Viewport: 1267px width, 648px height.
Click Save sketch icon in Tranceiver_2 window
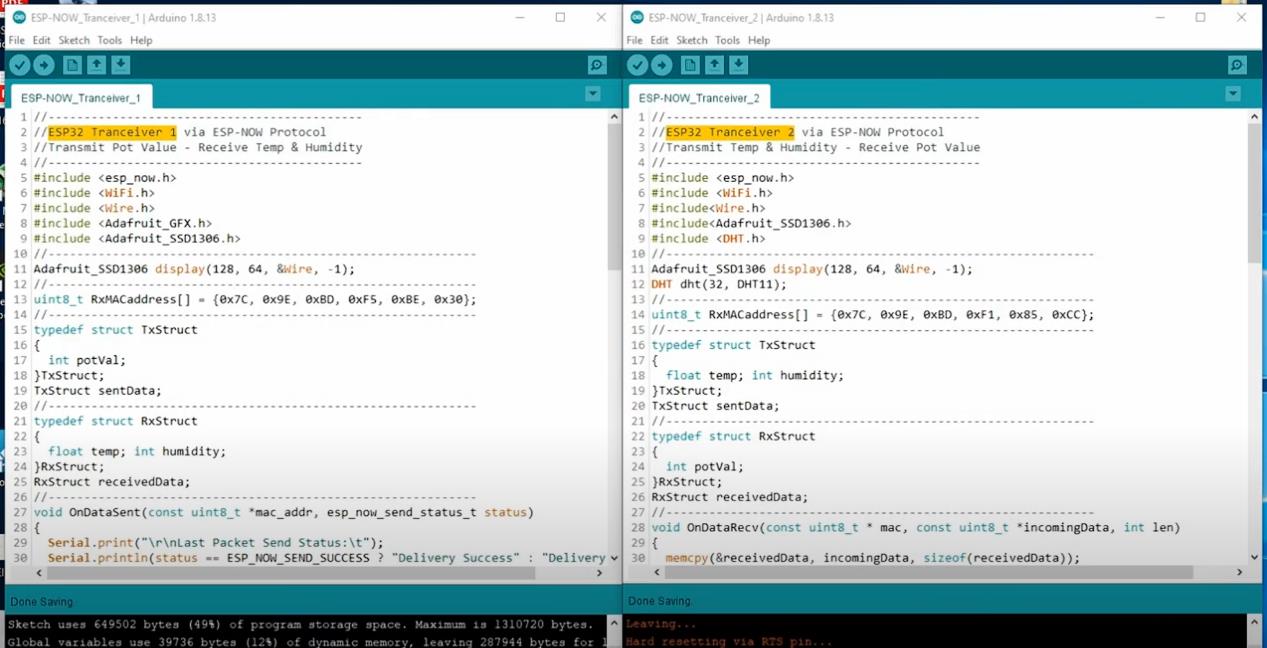(x=738, y=65)
